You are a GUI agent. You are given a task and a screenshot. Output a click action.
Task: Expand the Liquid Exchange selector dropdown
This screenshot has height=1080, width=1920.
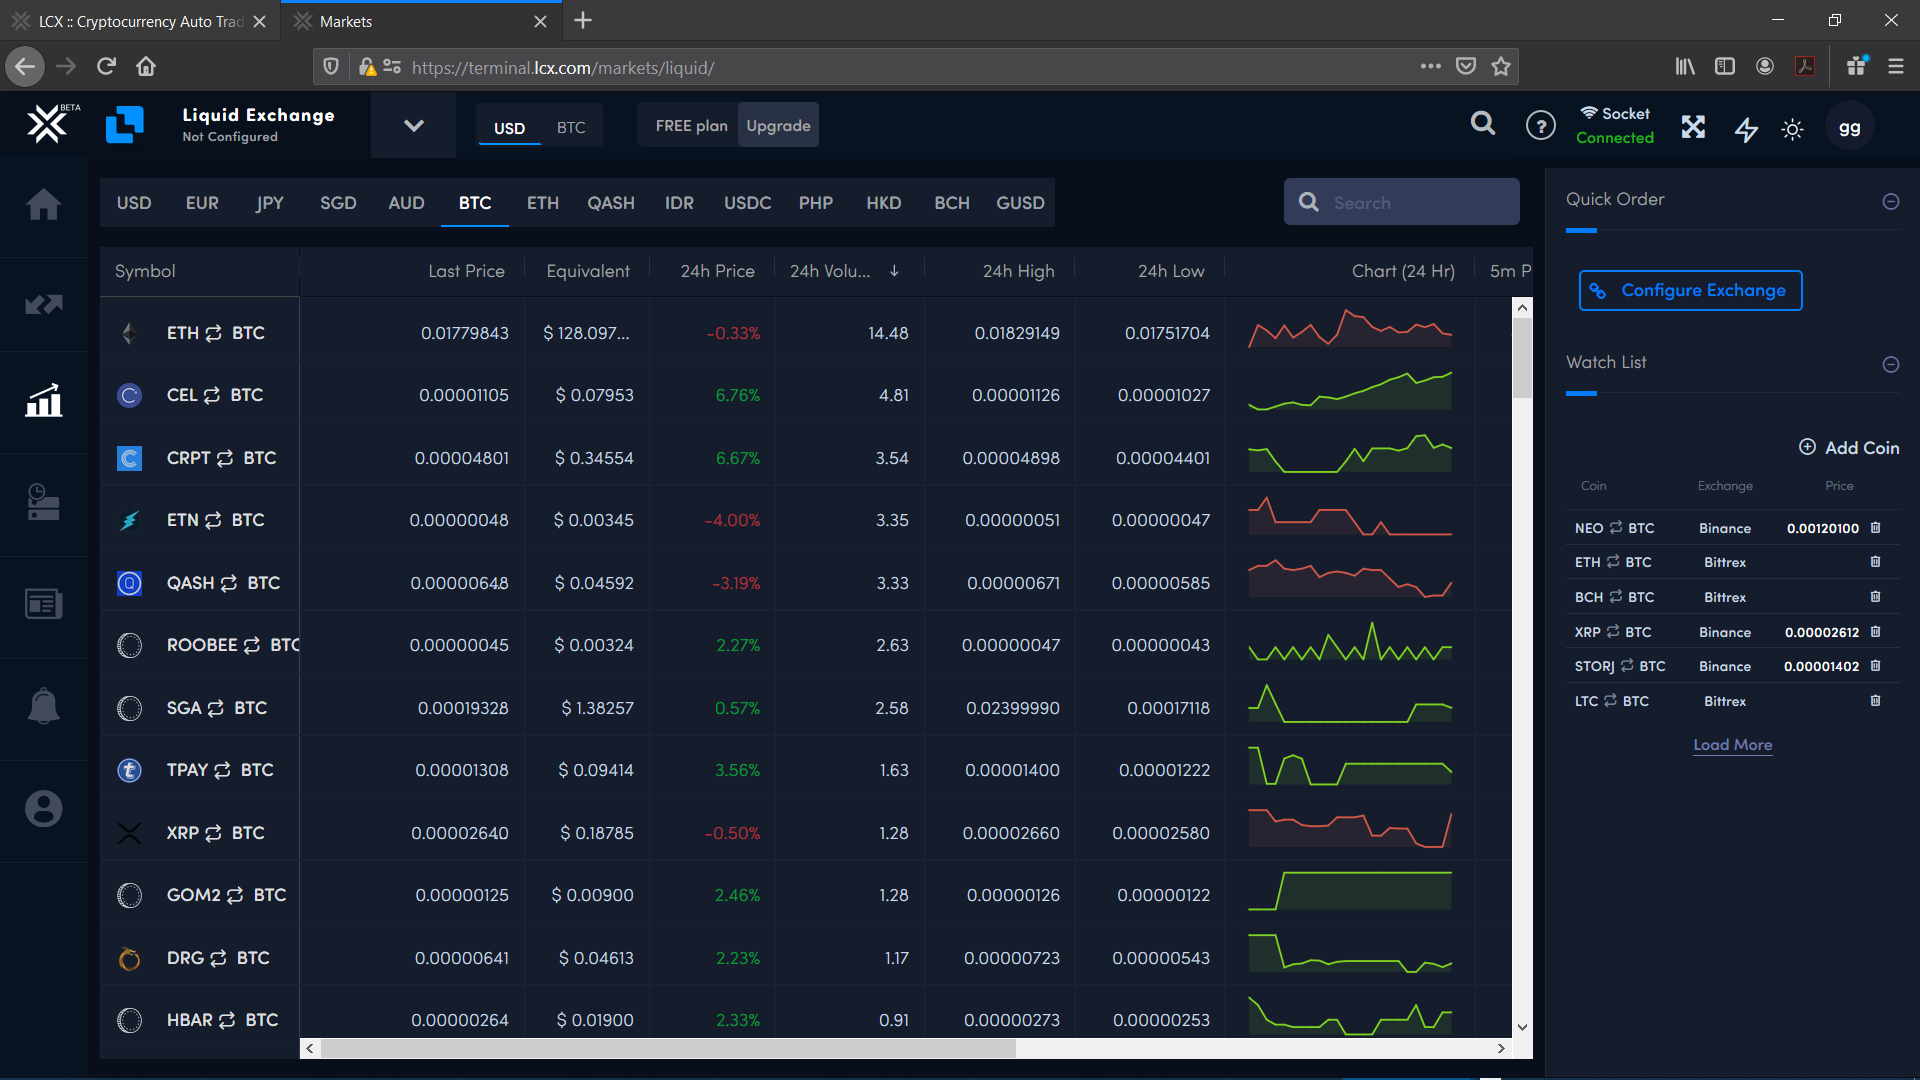click(413, 126)
